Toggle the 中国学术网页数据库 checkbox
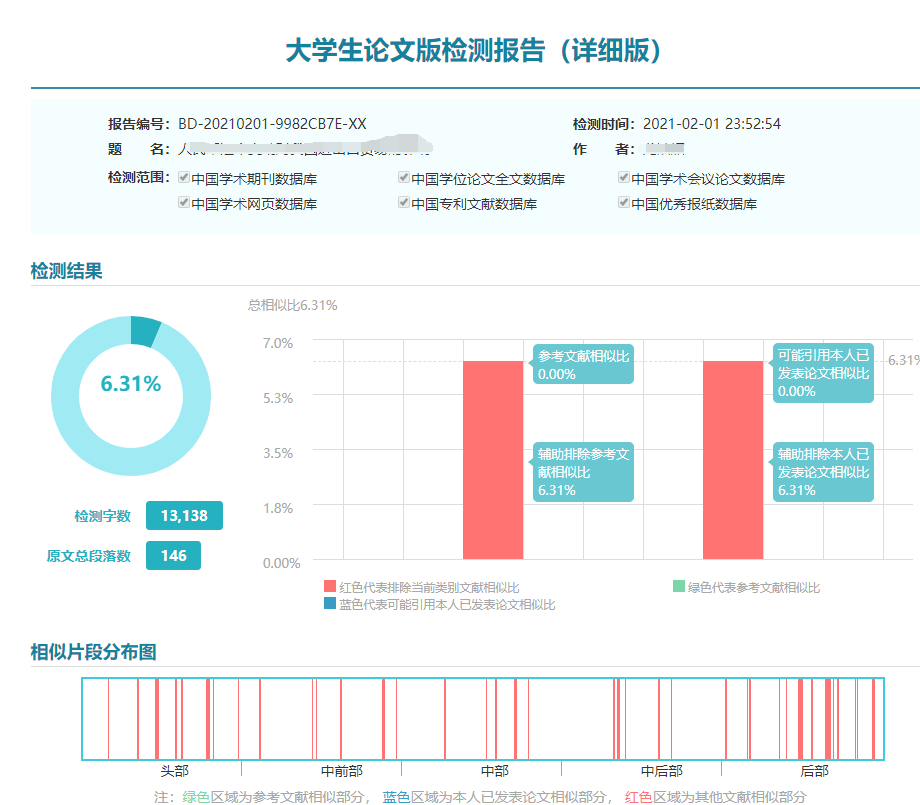920x805 pixels. click(x=184, y=203)
